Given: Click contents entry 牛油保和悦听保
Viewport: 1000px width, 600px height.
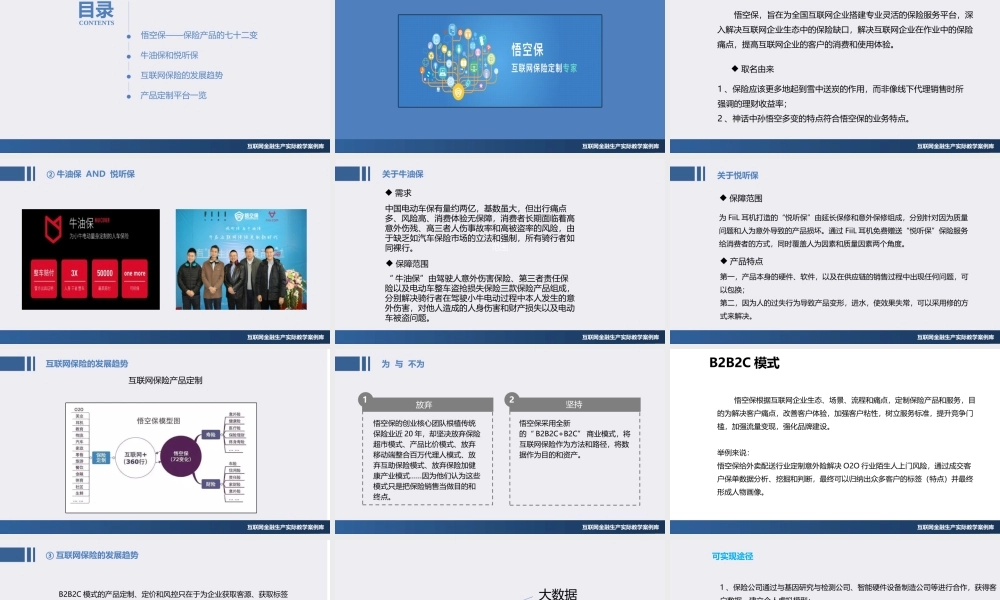Looking at the screenshot, I should coord(169,55).
